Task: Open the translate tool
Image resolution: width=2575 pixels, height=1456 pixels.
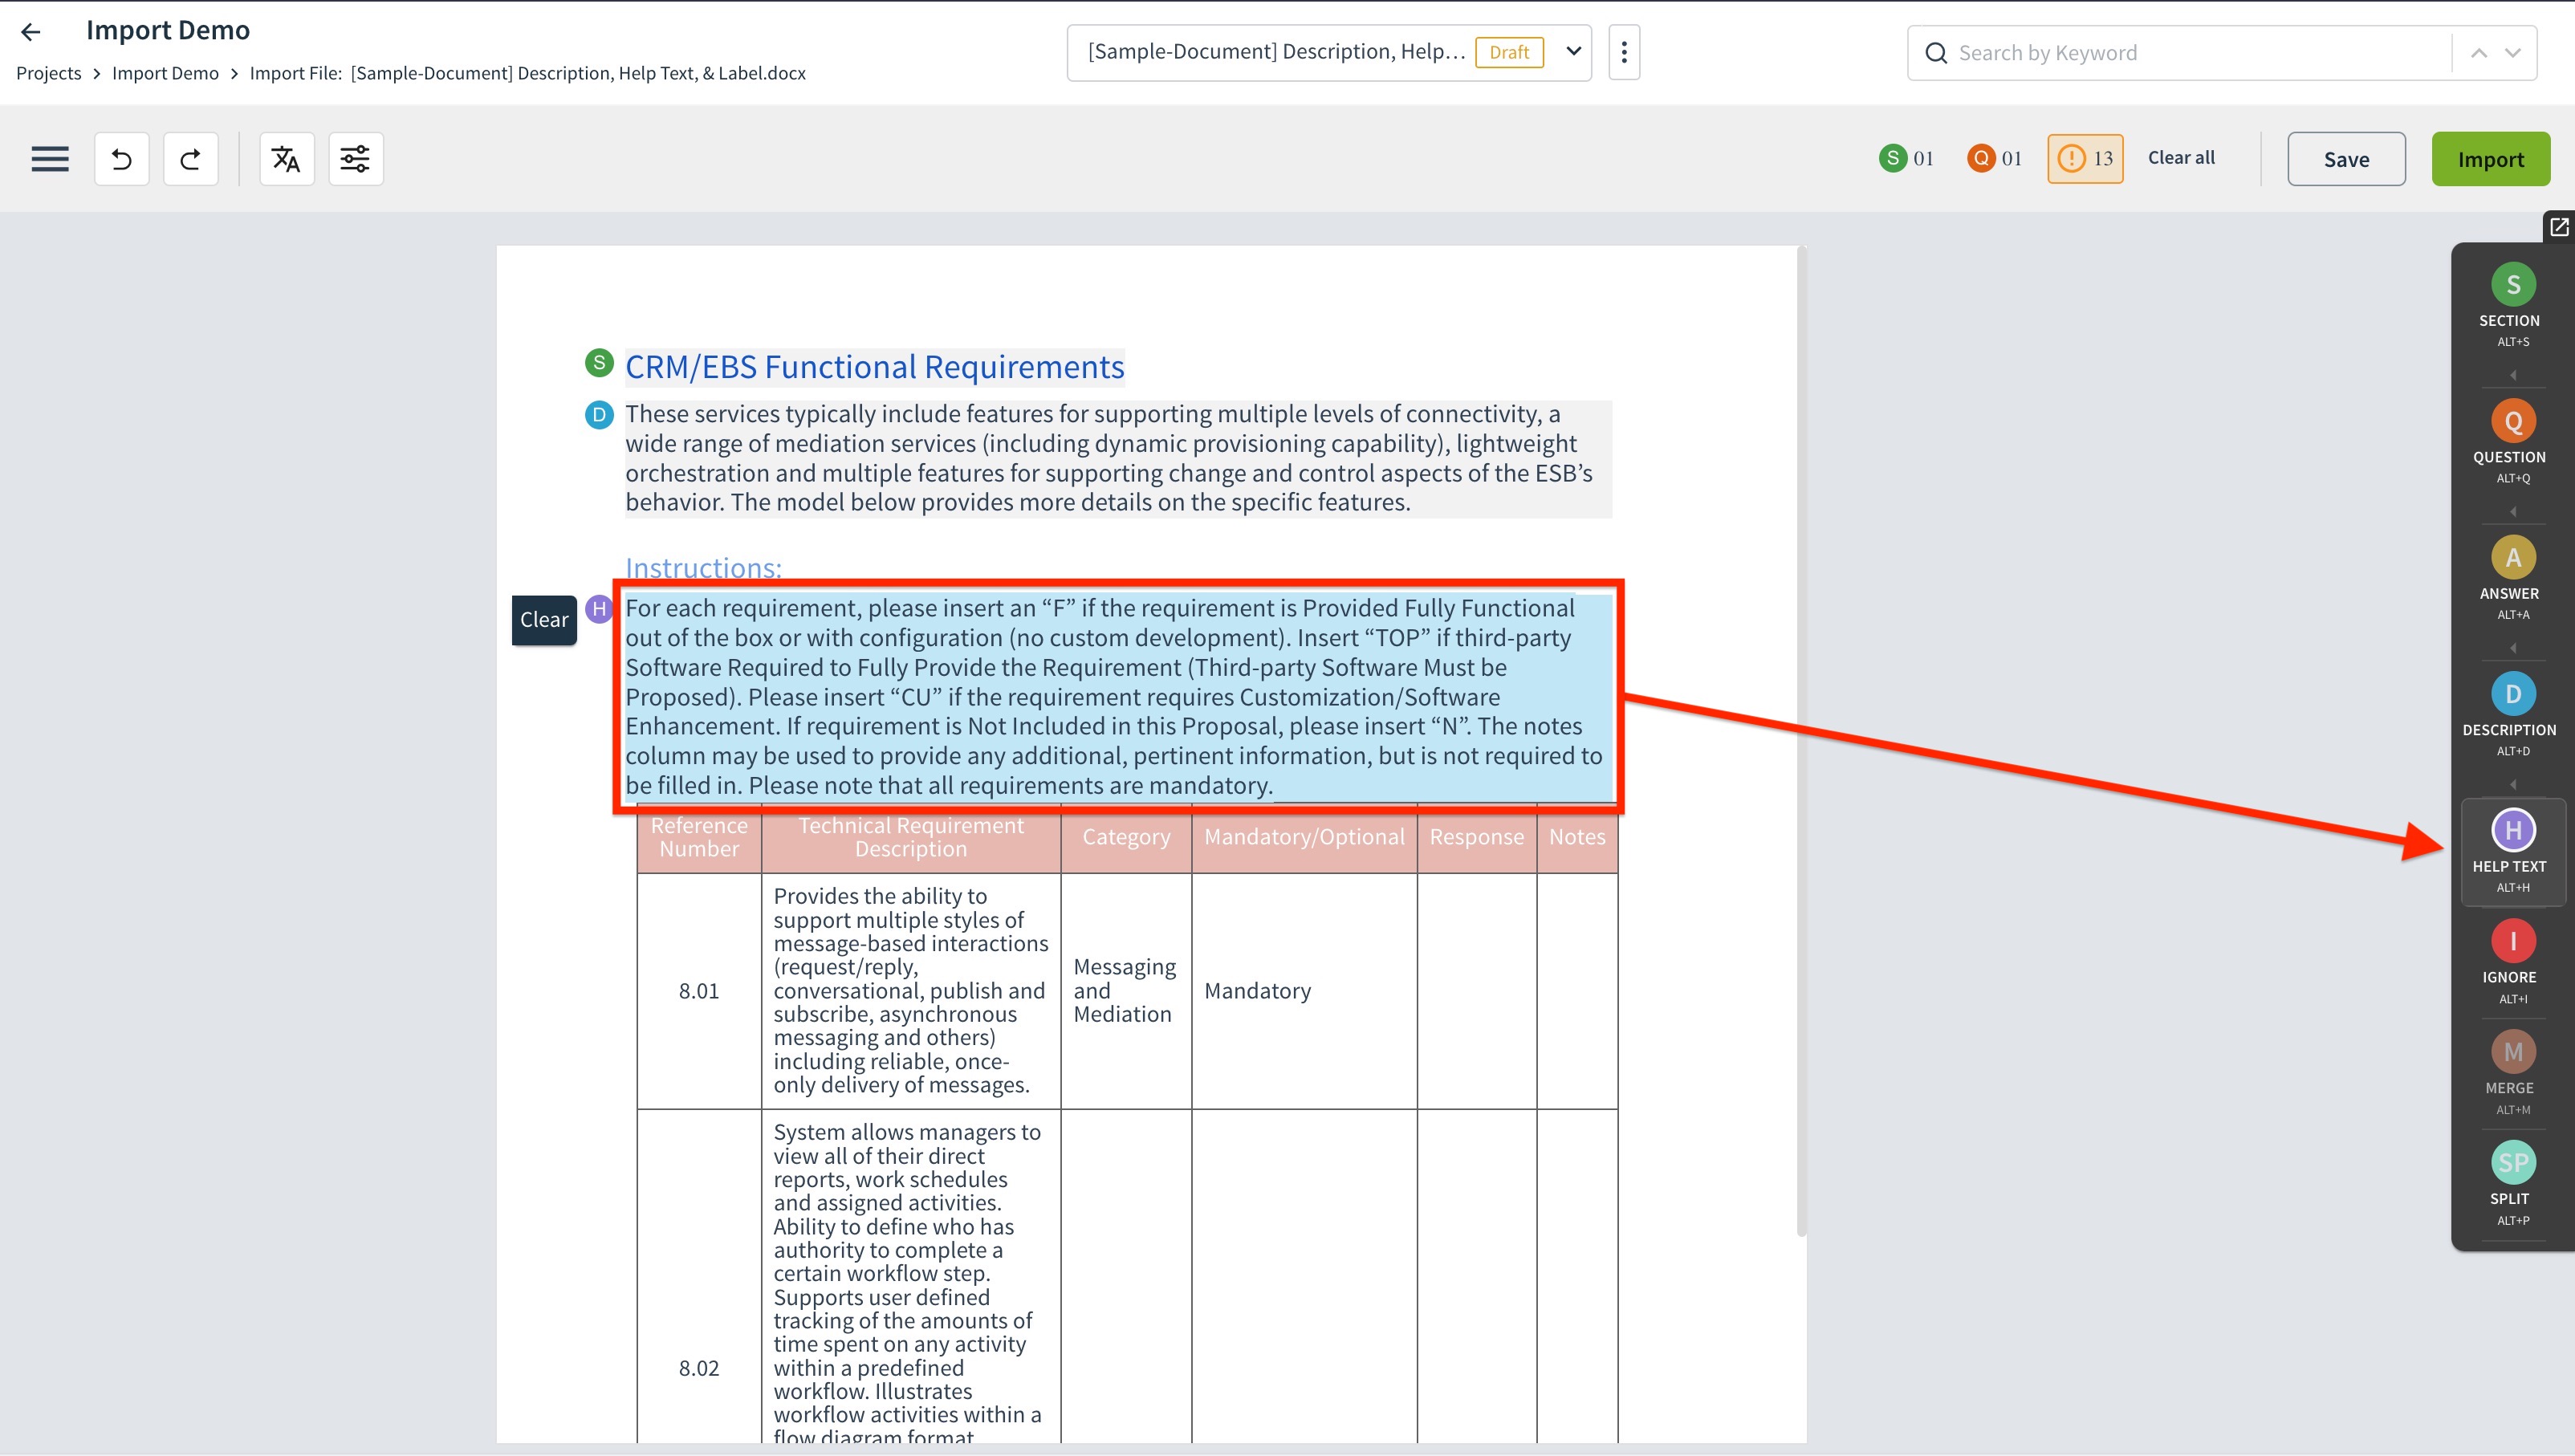Action: (x=286, y=159)
